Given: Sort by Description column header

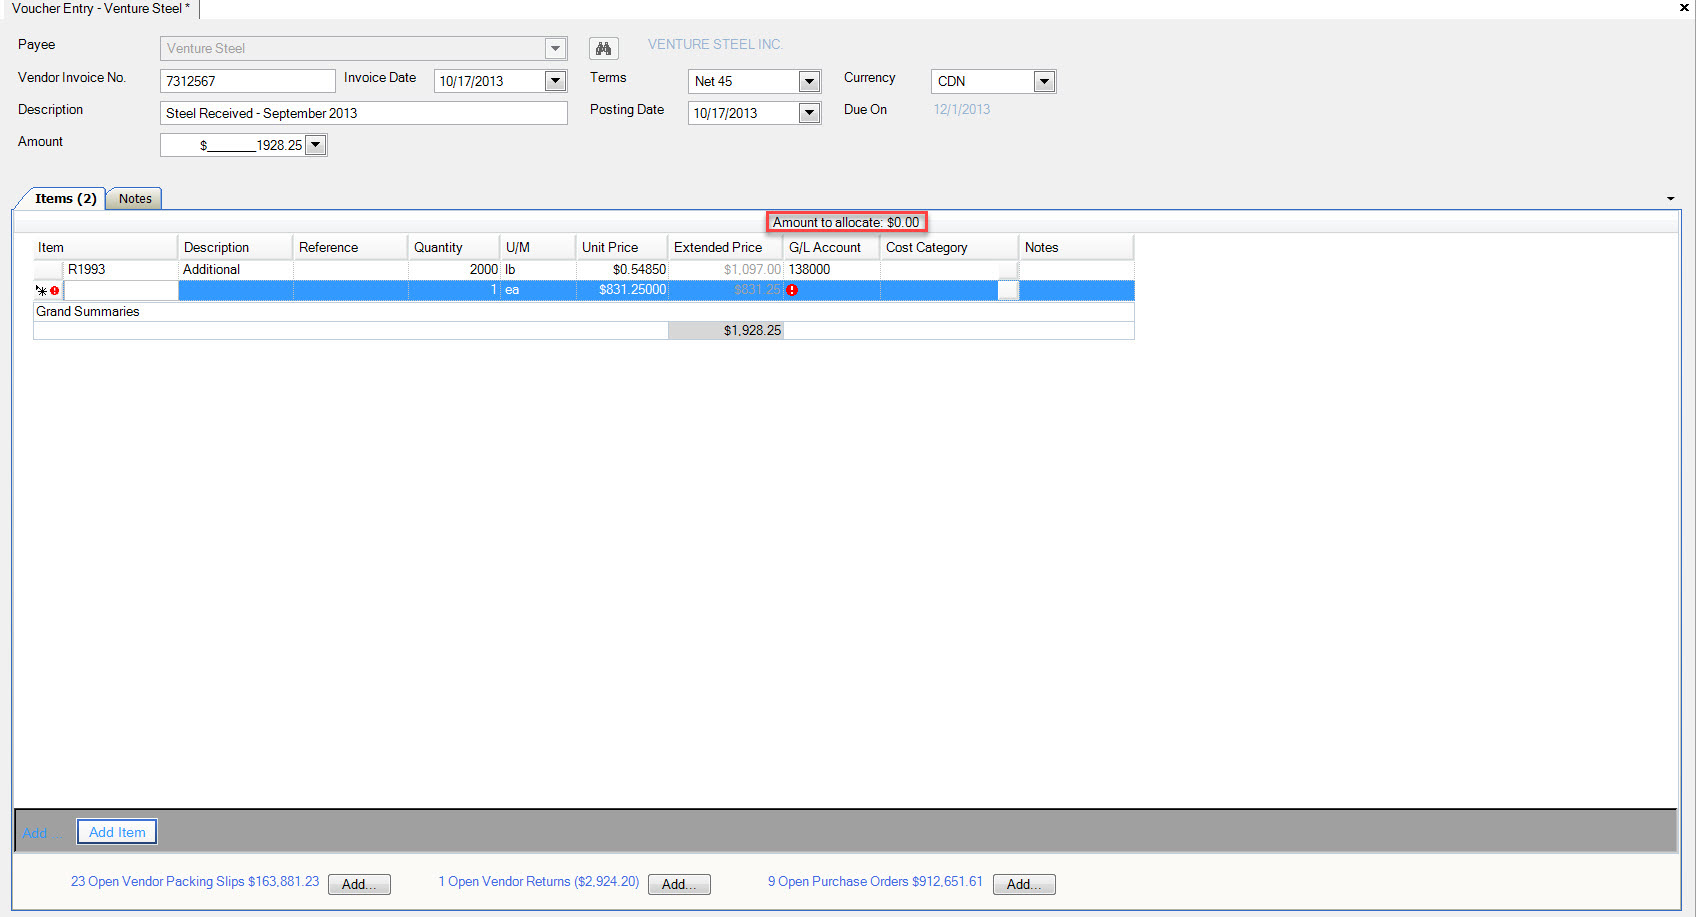Looking at the screenshot, I should (x=236, y=247).
